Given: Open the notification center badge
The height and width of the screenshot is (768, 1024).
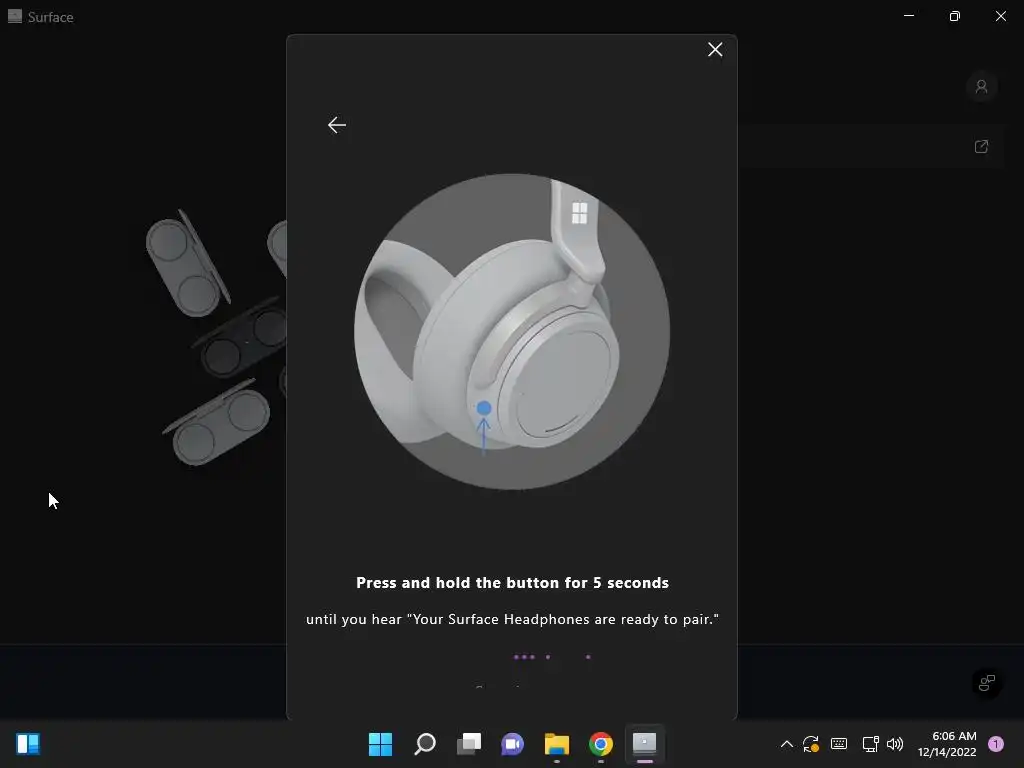Looking at the screenshot, I should [996, 744].
